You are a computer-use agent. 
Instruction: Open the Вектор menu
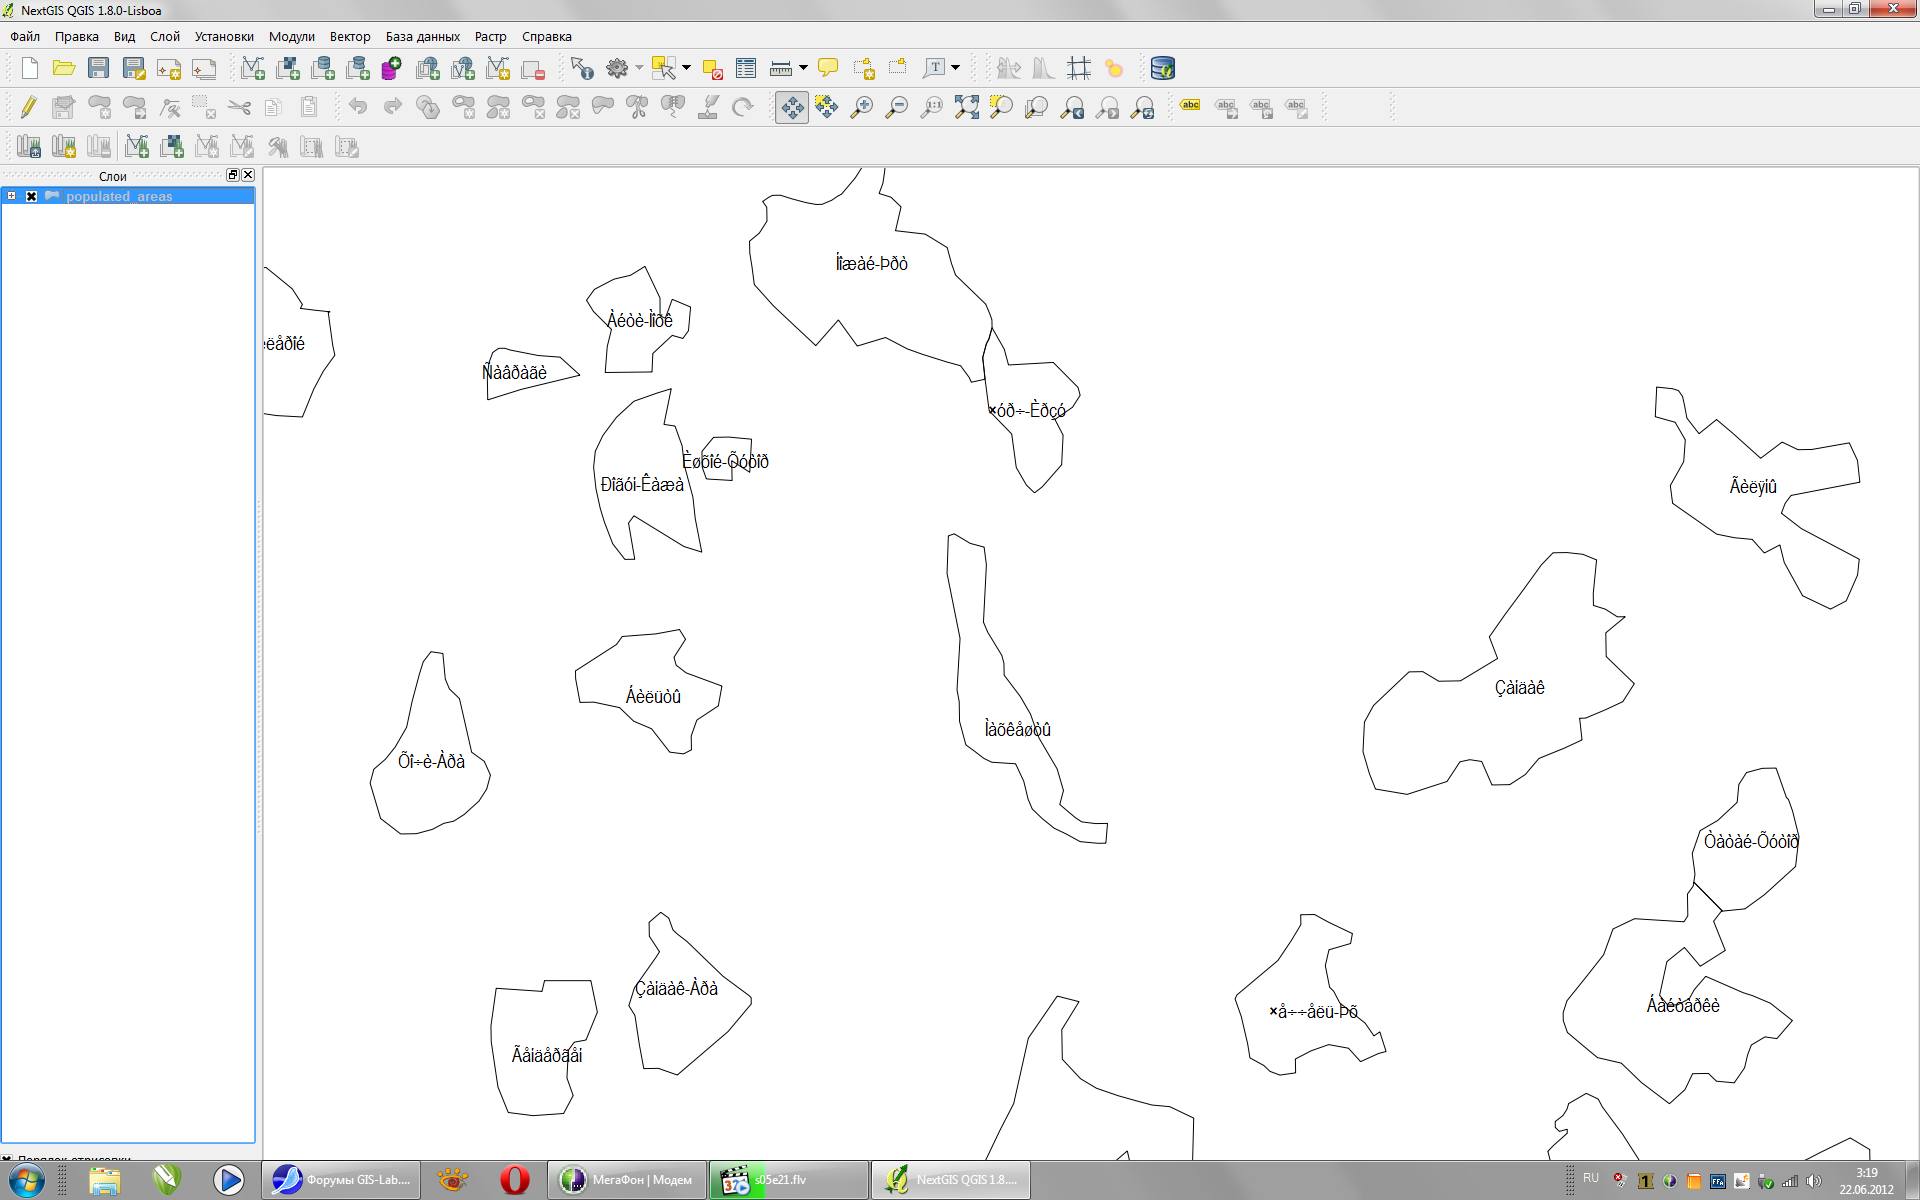(349, 36)
